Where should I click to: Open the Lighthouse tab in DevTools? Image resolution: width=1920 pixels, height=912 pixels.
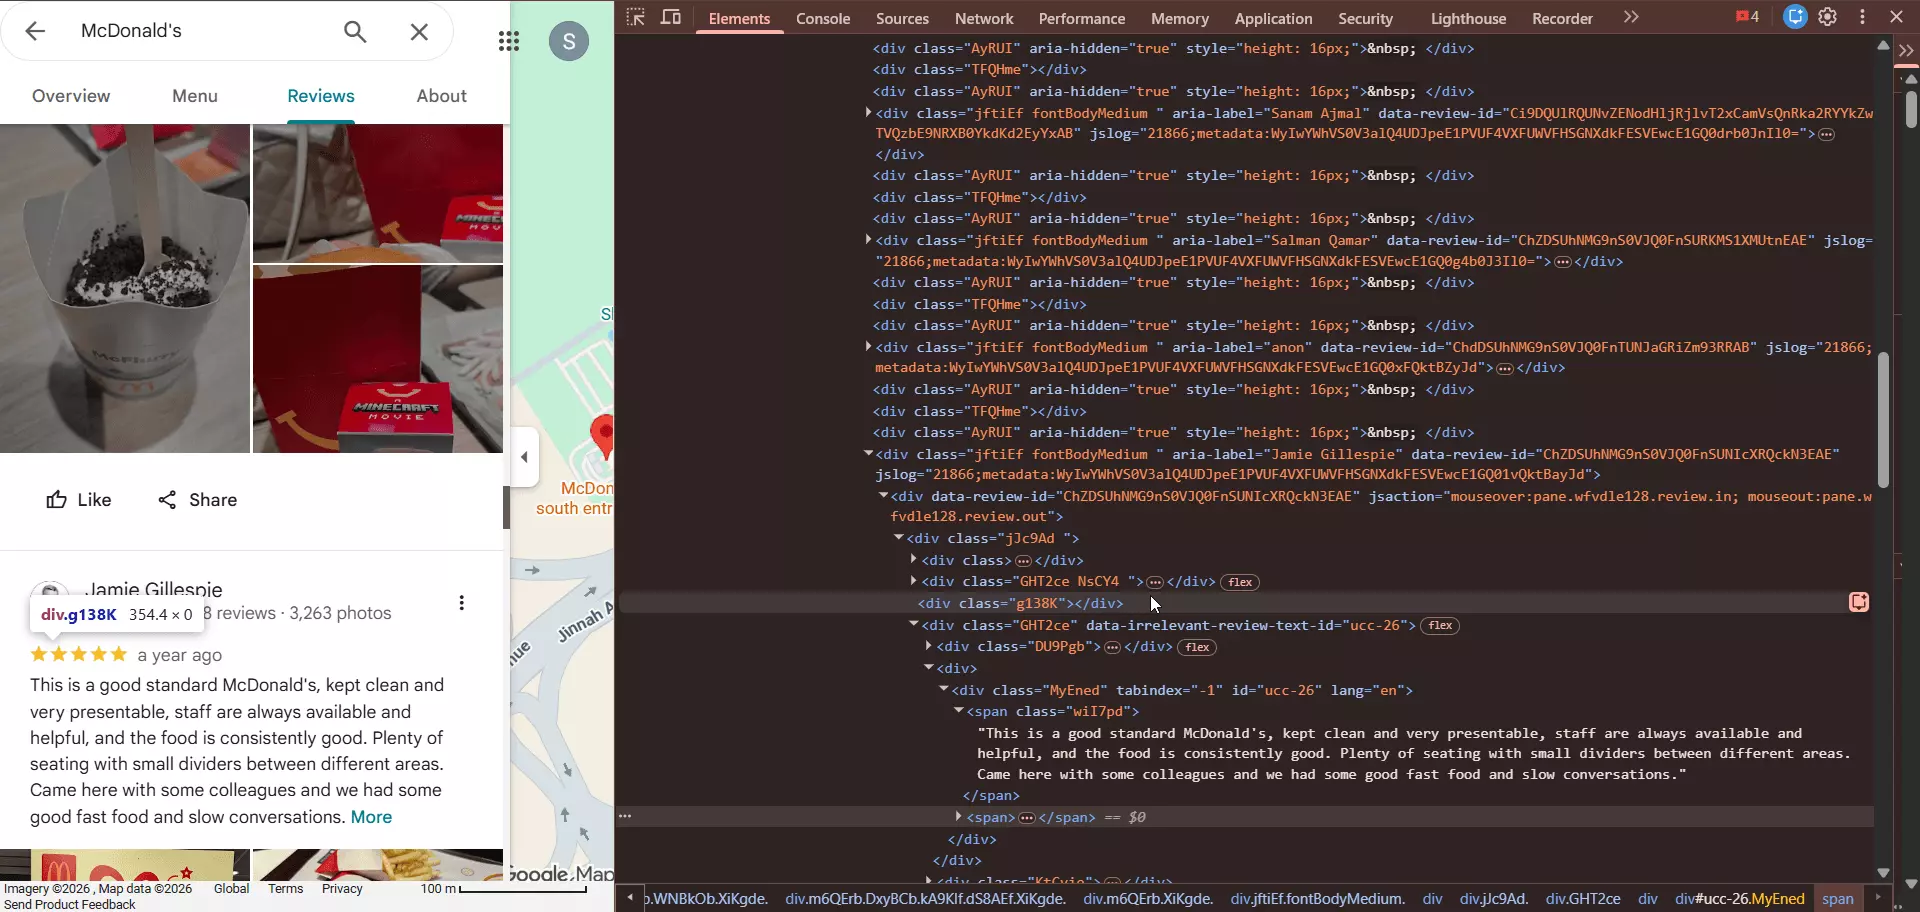pos(1468,18)
